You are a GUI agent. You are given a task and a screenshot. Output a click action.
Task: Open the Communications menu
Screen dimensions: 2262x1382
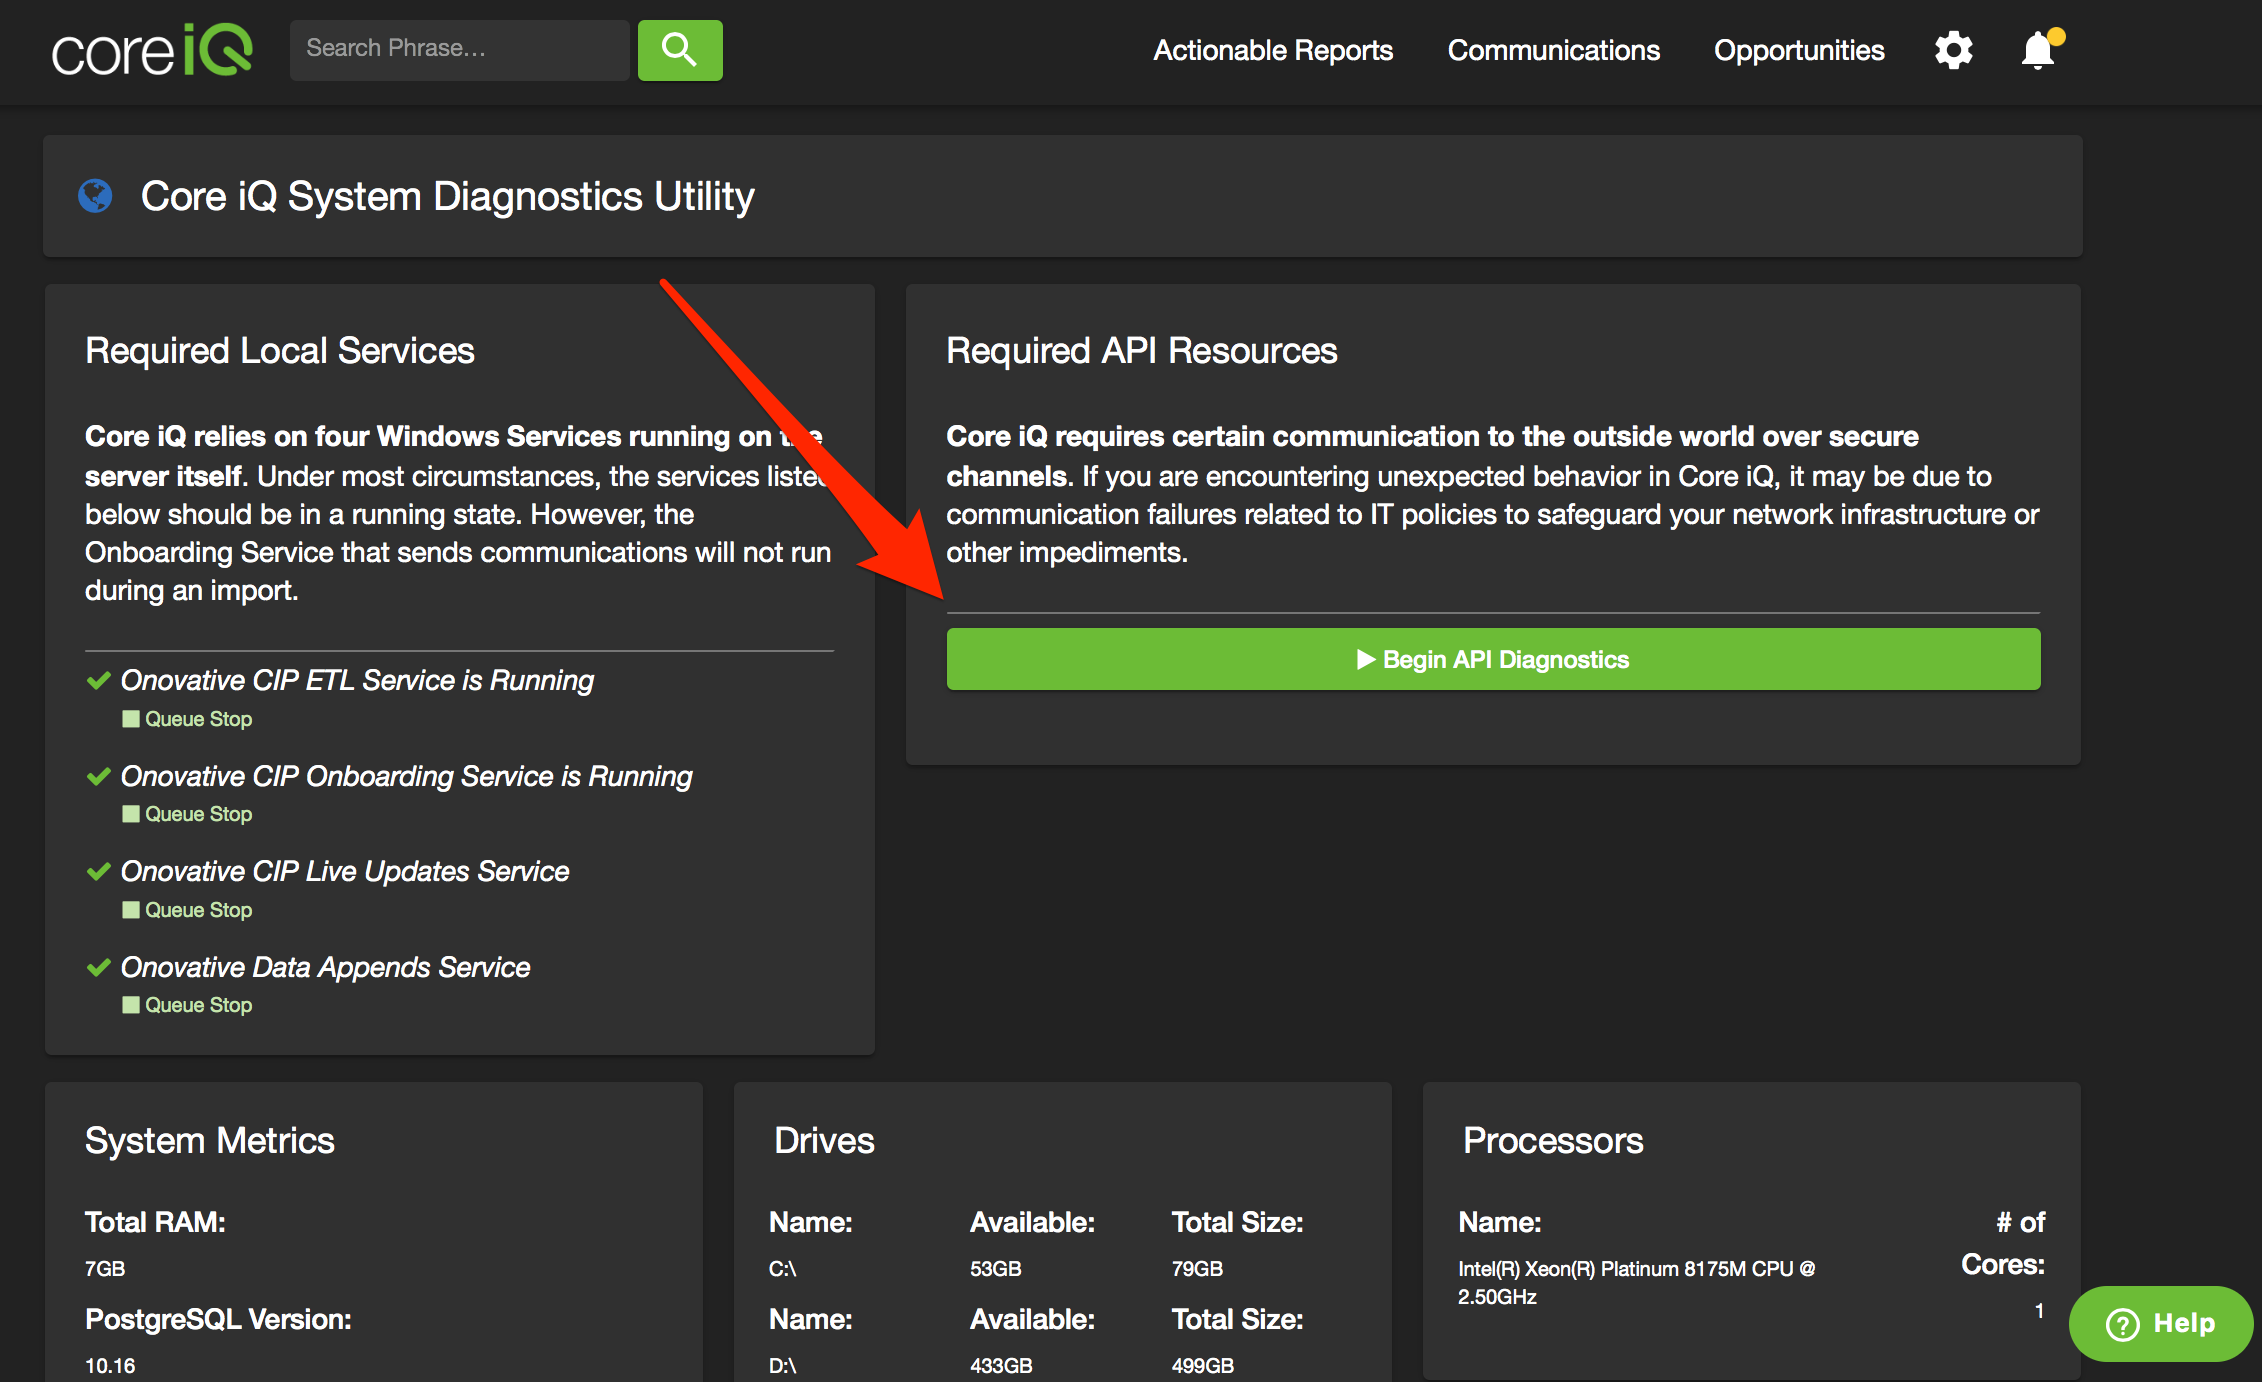tap(1554, 50)
